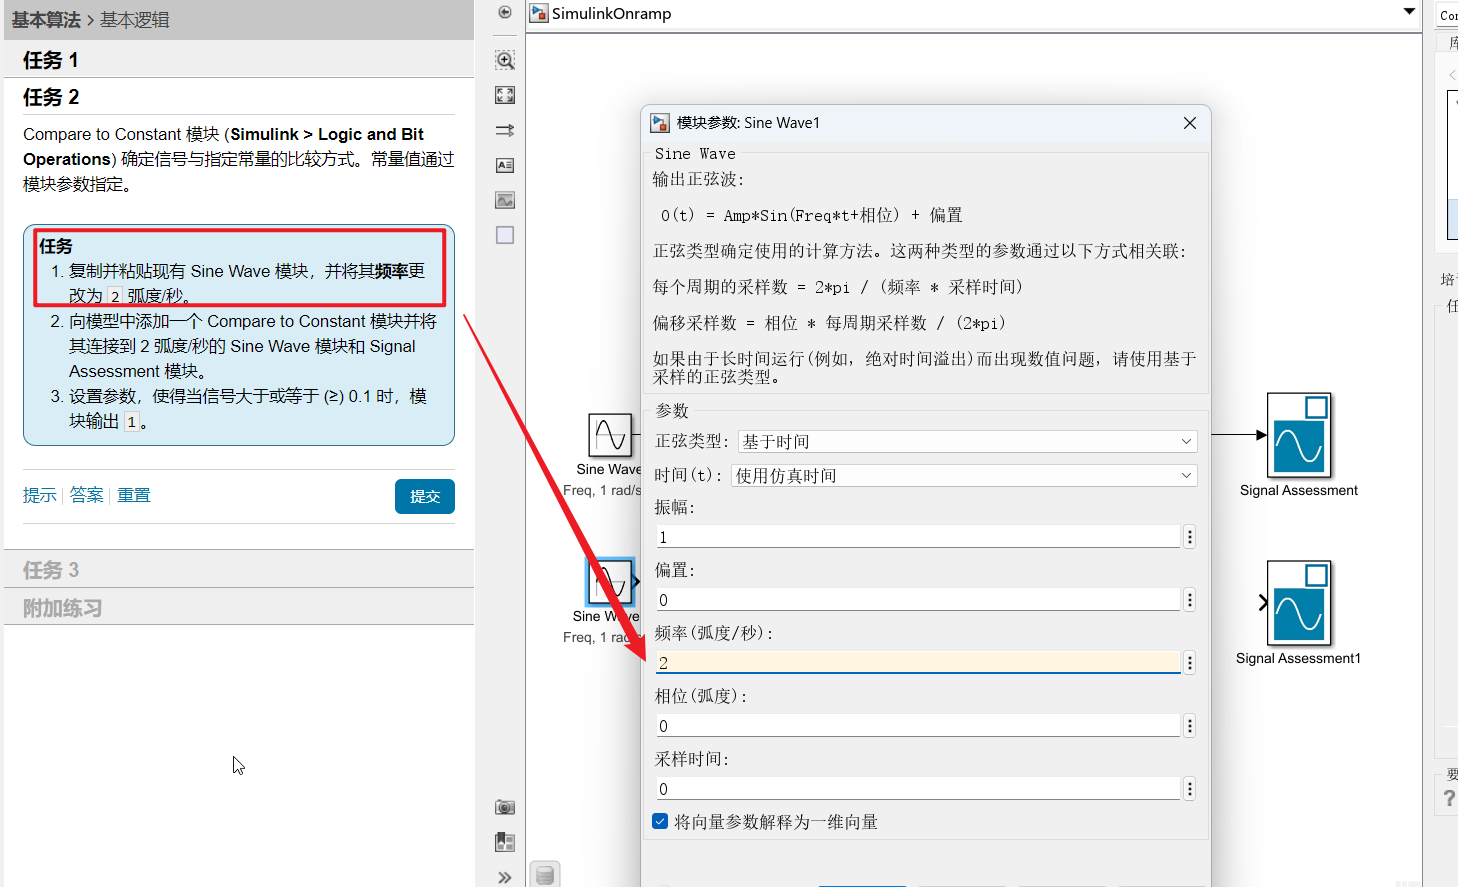Screen dimensions: 1458x887
Task: Select the Signal Assessment1 block
Action: 1299,603
